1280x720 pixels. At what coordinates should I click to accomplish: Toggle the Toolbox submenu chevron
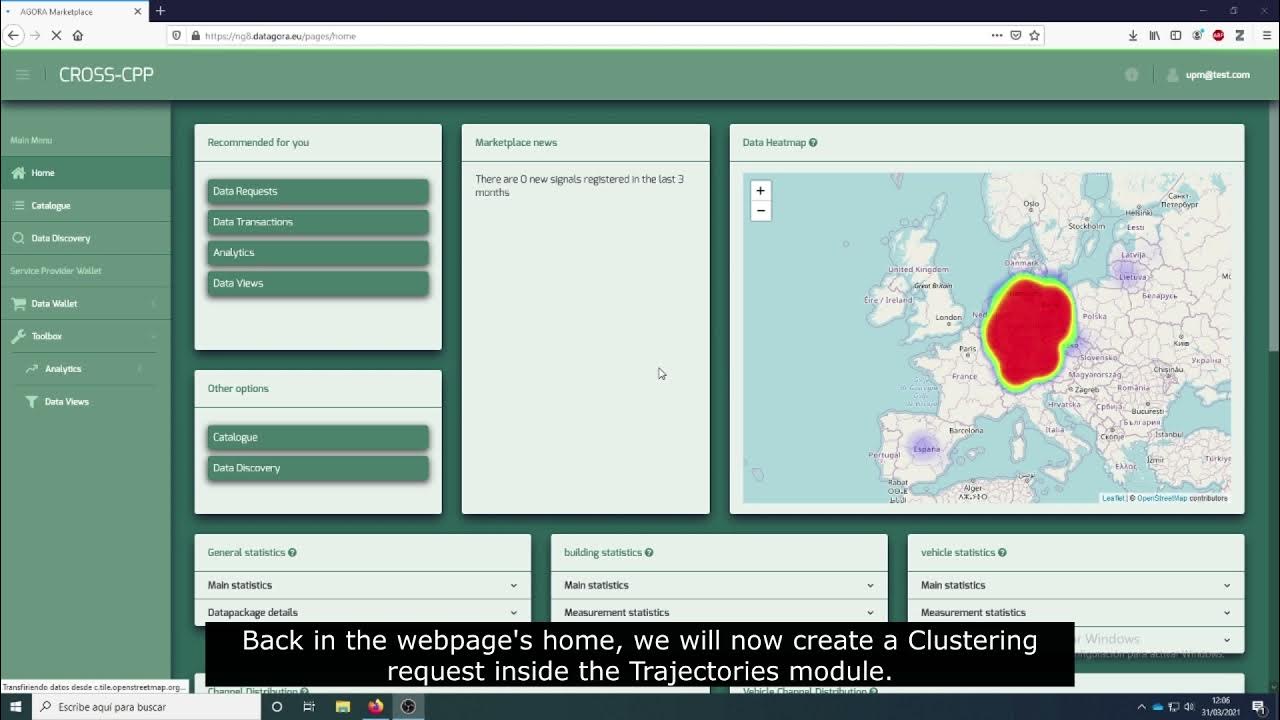152,336
